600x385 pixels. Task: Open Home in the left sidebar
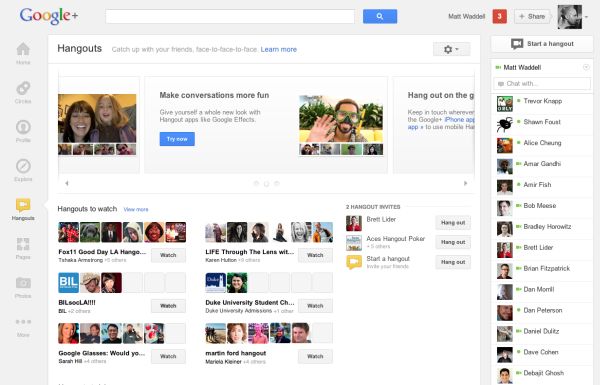pyautogui.click(x=23, y=53)
